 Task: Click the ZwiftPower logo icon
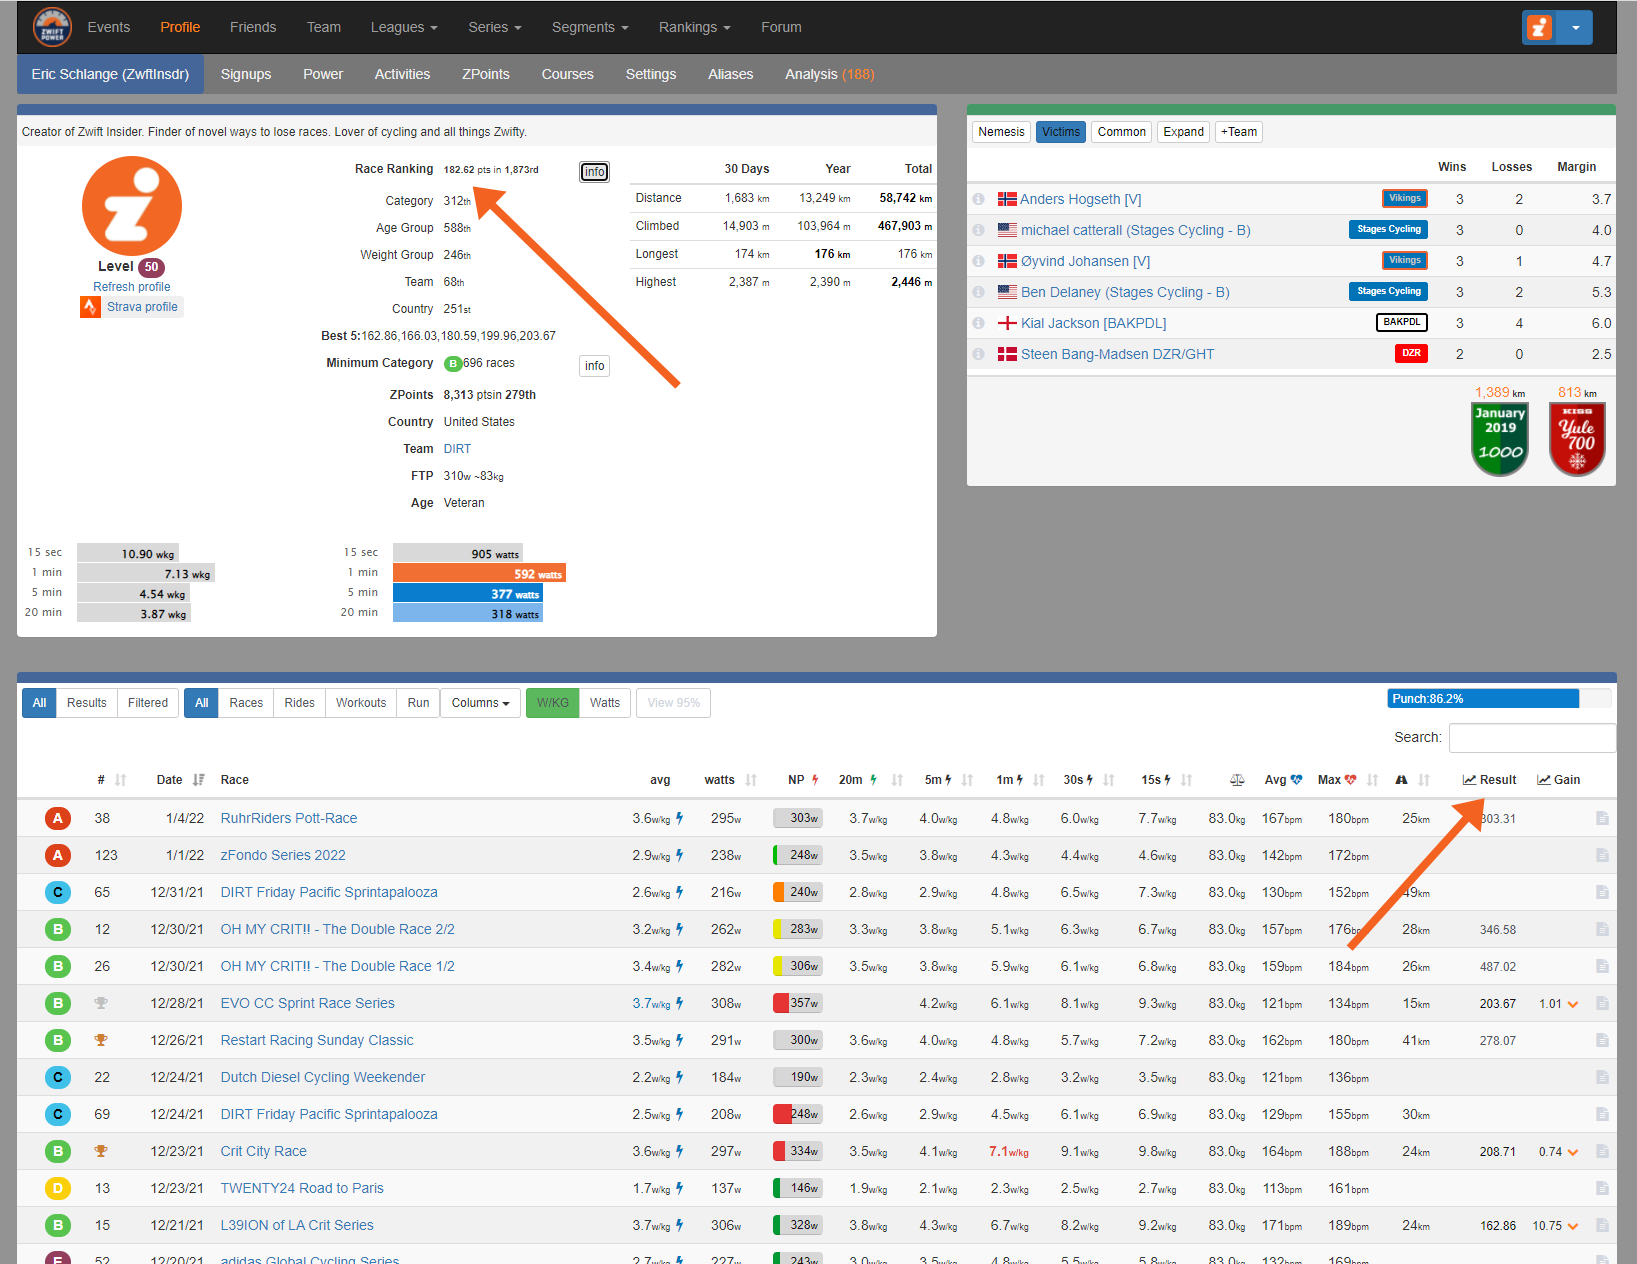point(52,27)
